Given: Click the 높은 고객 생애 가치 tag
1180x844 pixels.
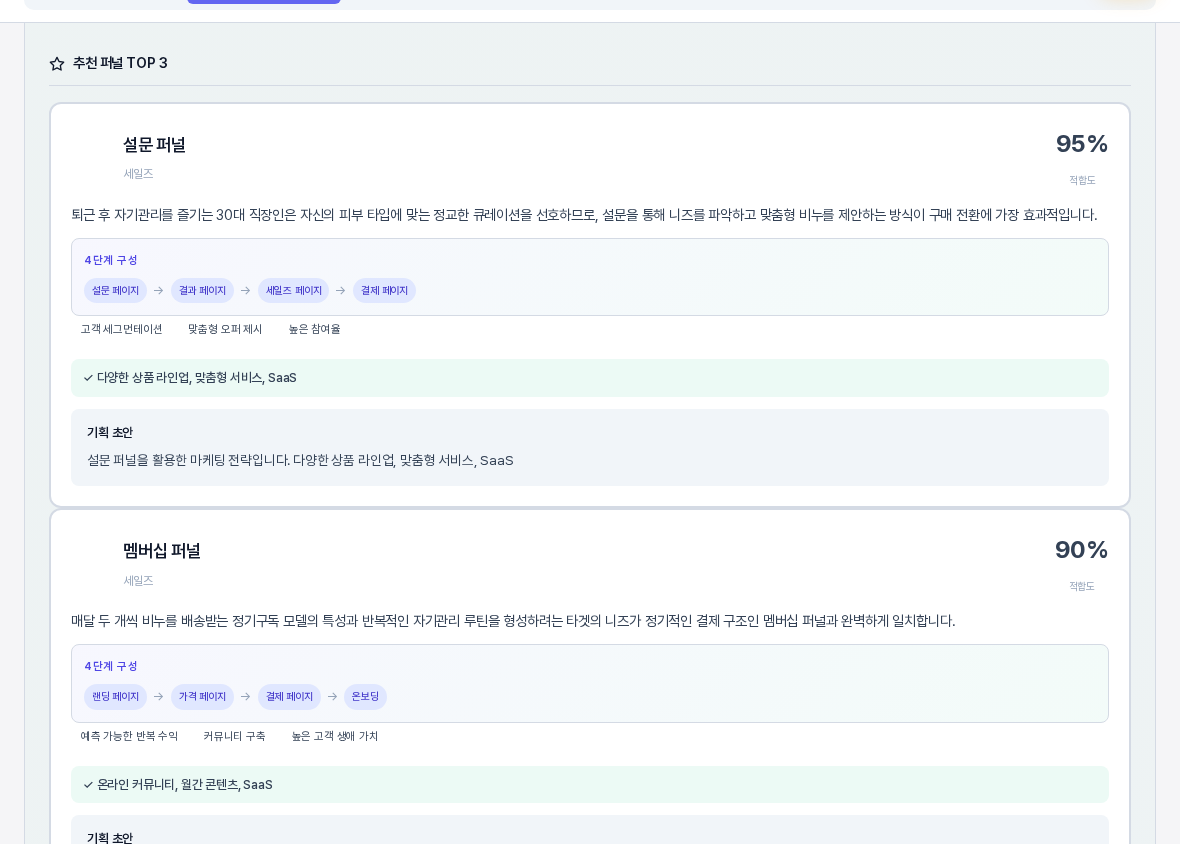Looking at the screenshot, I should pyautogui.click(x=335, y=736).
